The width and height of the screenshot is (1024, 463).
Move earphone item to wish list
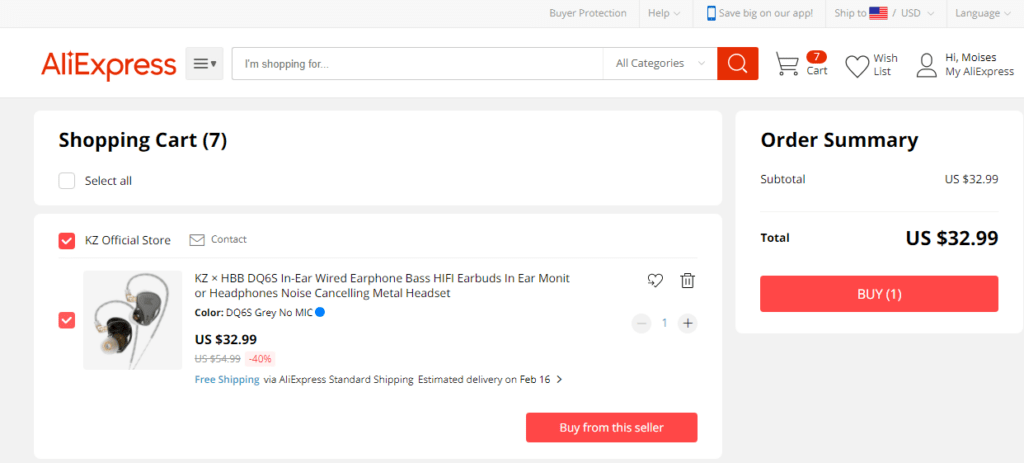click(655, 280)
